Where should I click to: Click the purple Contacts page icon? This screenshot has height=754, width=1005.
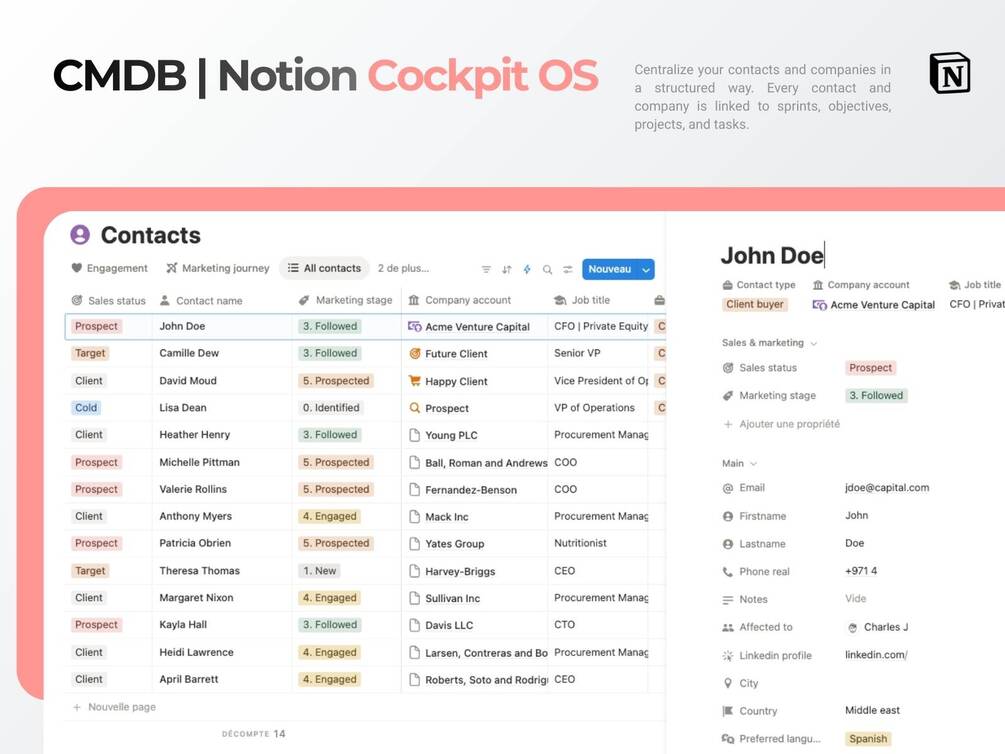(80, 235)
